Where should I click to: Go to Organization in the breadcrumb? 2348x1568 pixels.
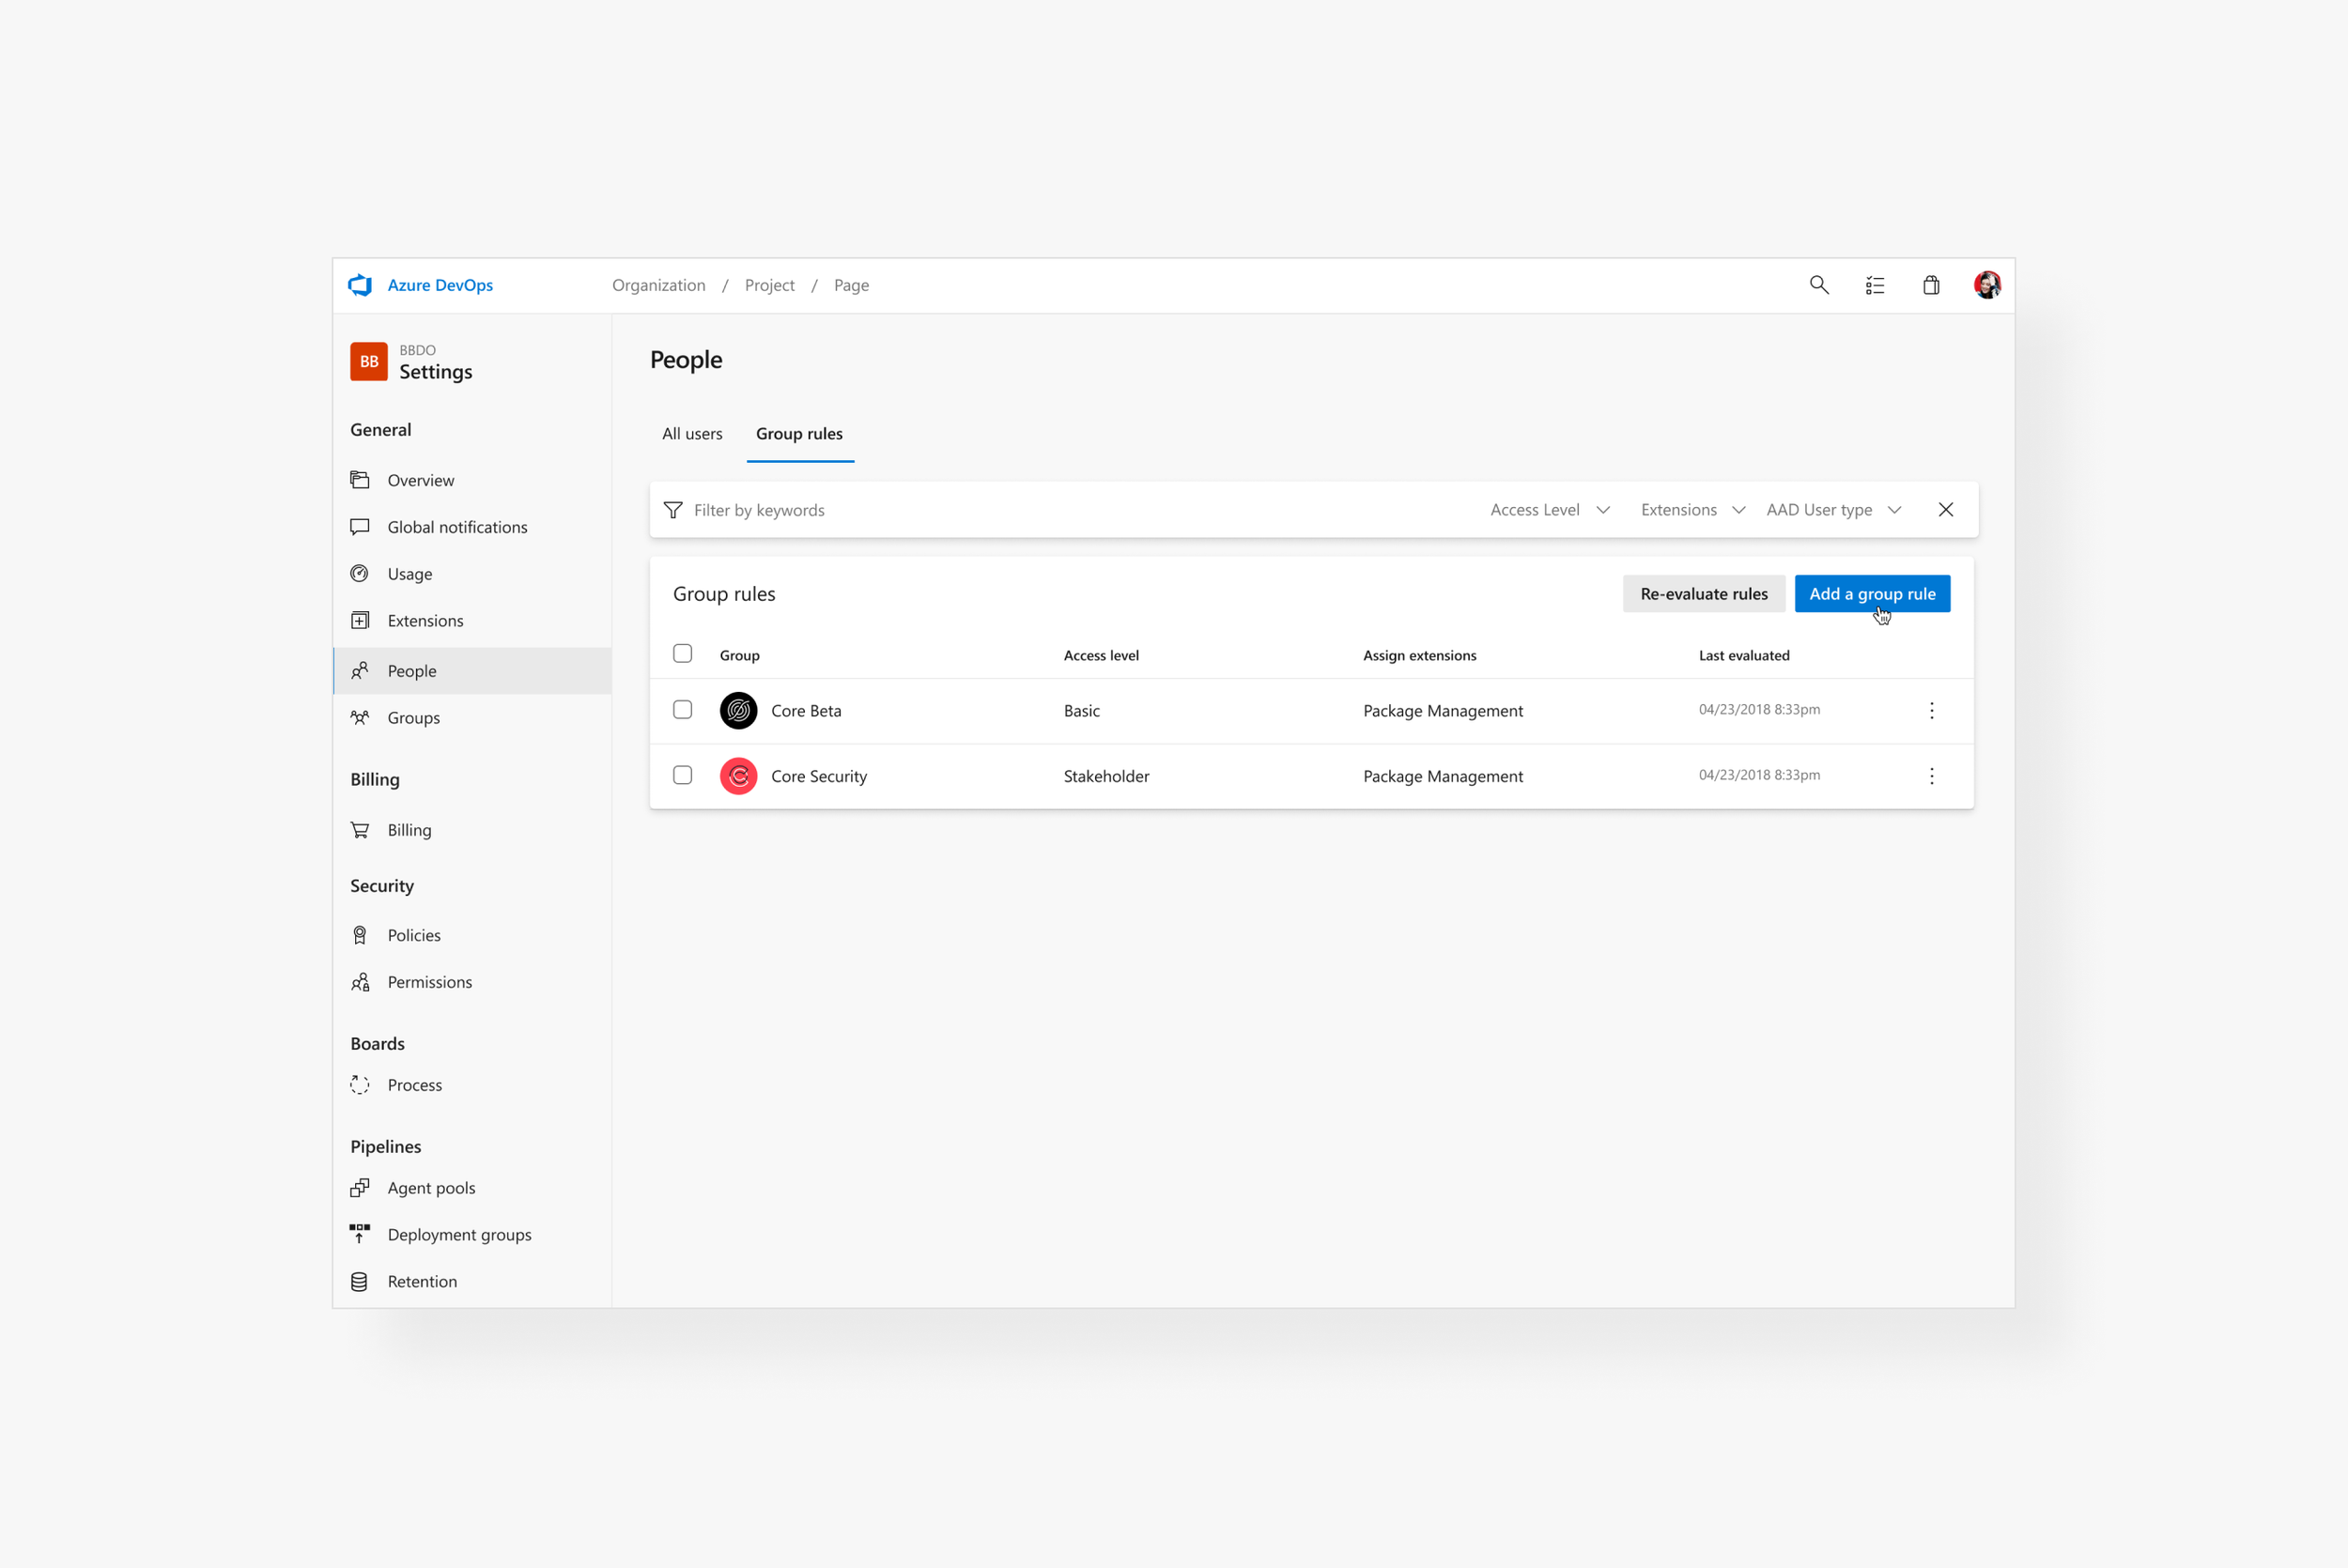click(659, 285)
